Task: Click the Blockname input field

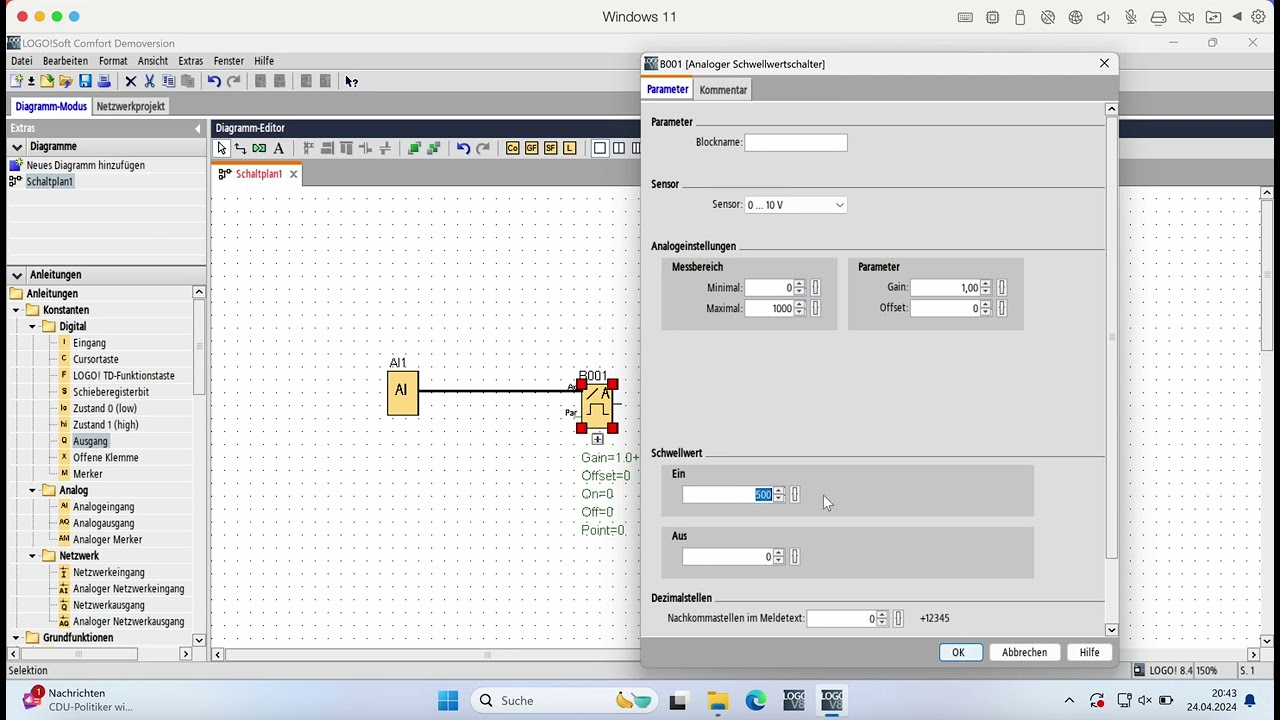Action: (796, 143)
